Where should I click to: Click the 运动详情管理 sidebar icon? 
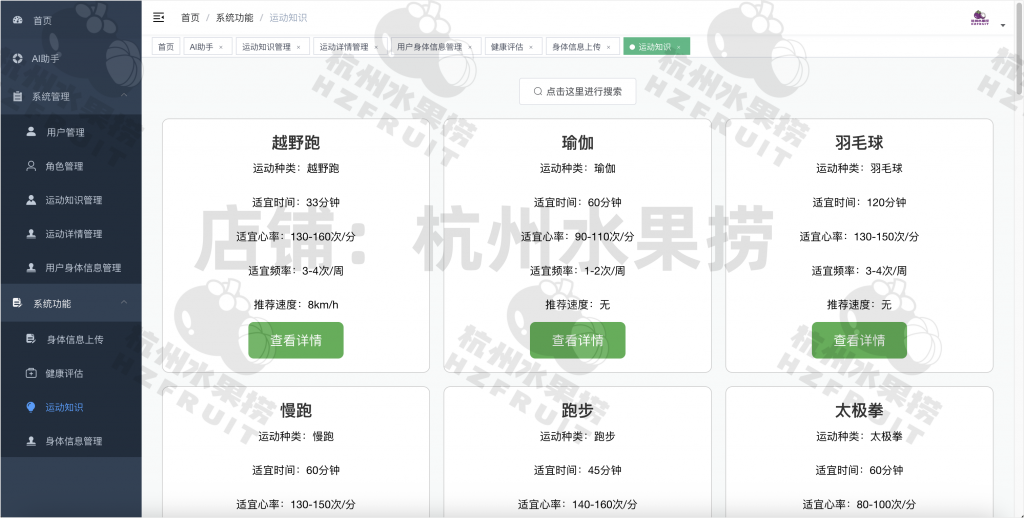click(x=31, y=233)
